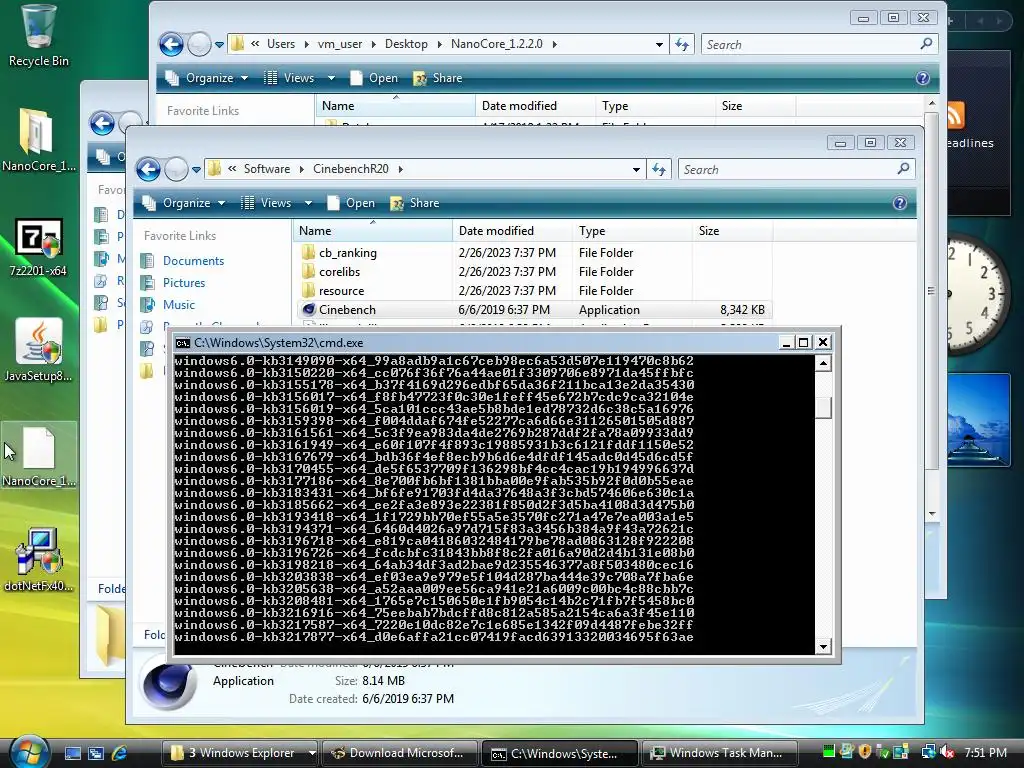Open Views dropdown arrow in CinebenchR20 window
This screenshot has width=1024, height=768.
click(308, 203)
